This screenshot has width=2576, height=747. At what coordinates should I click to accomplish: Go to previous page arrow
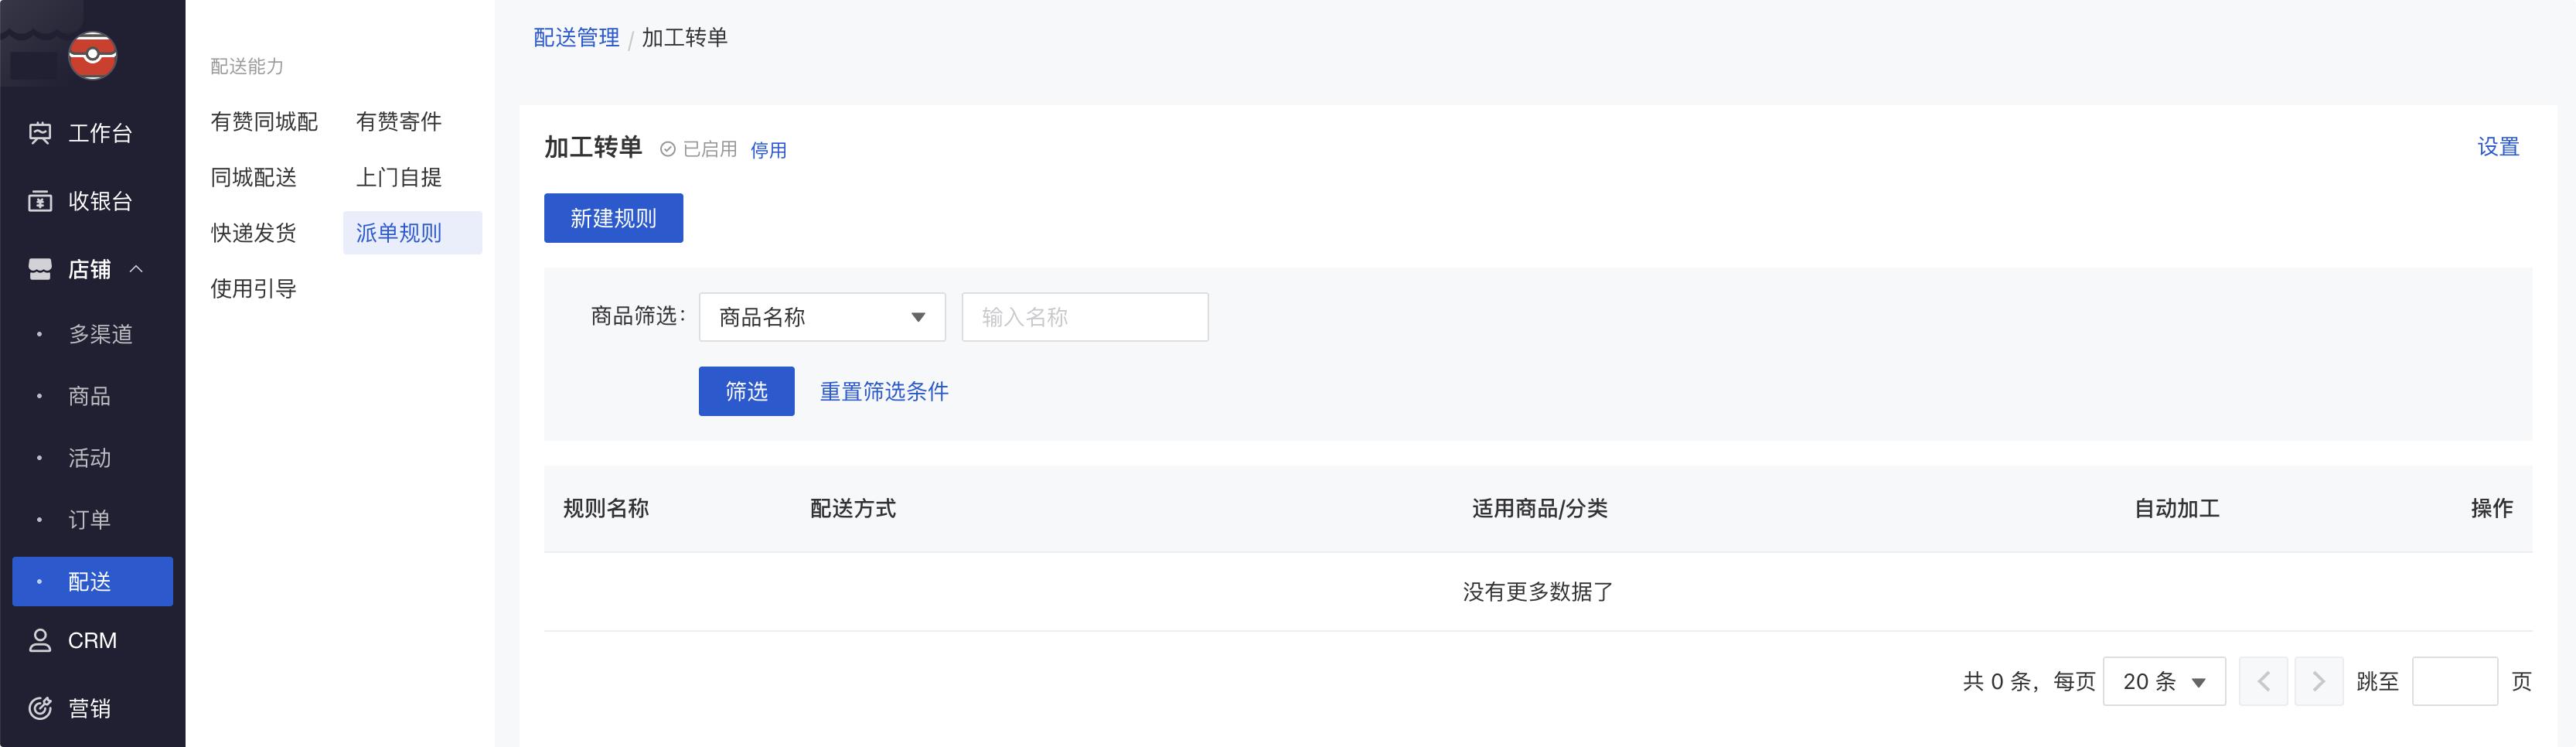pyautogui.click(x=2263, y=681)
